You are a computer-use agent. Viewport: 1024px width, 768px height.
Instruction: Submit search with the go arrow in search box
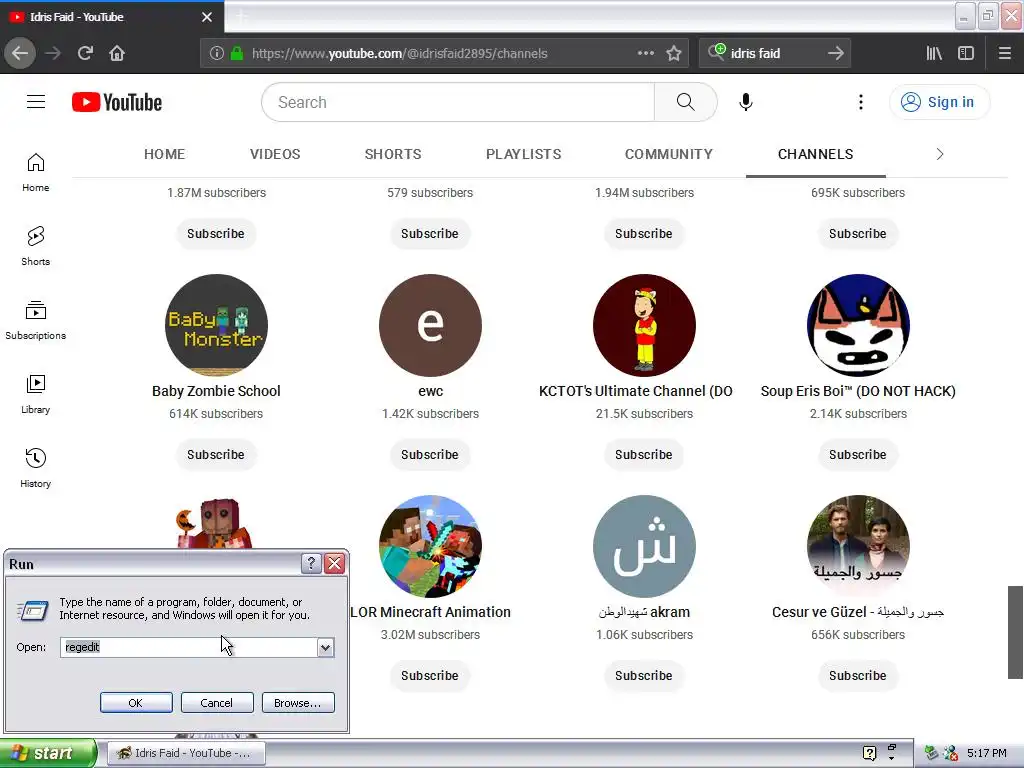coord(835,53)
